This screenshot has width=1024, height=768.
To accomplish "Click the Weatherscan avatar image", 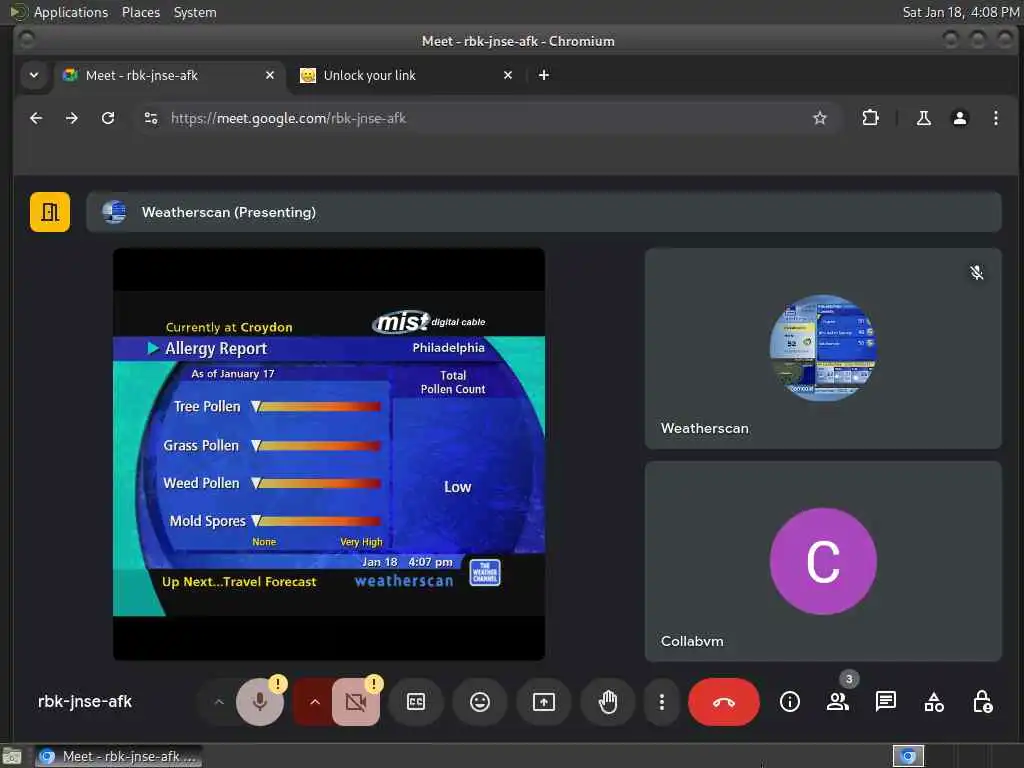I will coord(823,347).
